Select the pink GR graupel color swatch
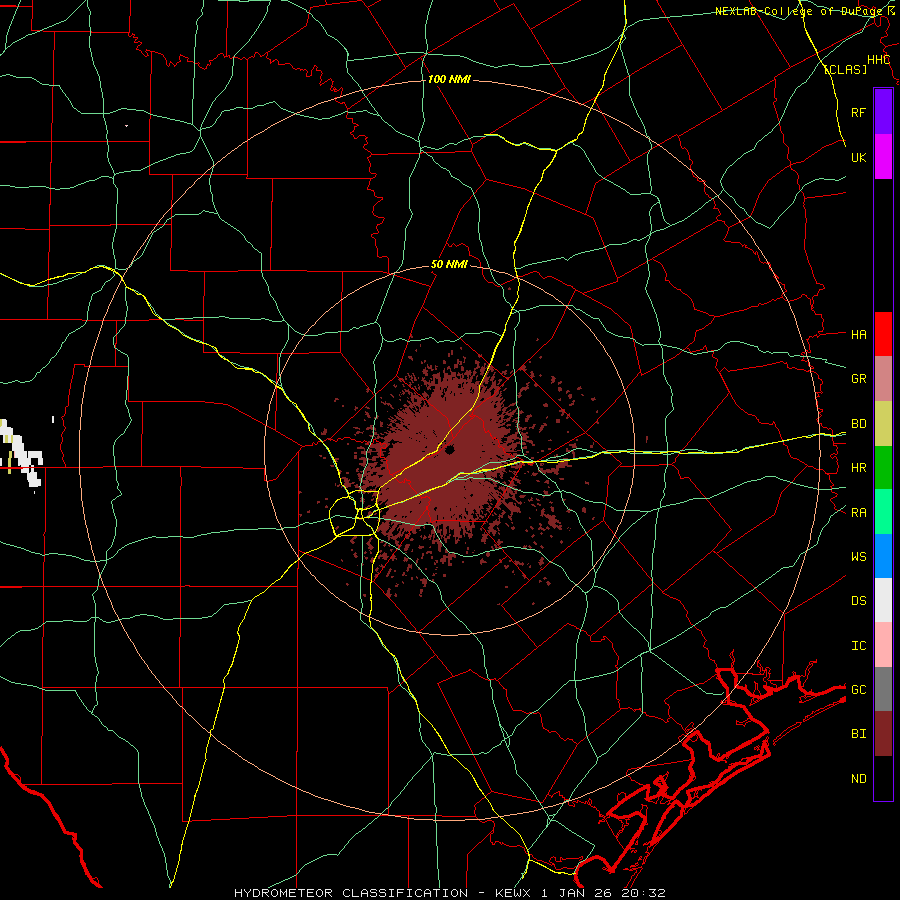Image resolution: width=900 pixels, height=900 pixels. pos(883,379)
